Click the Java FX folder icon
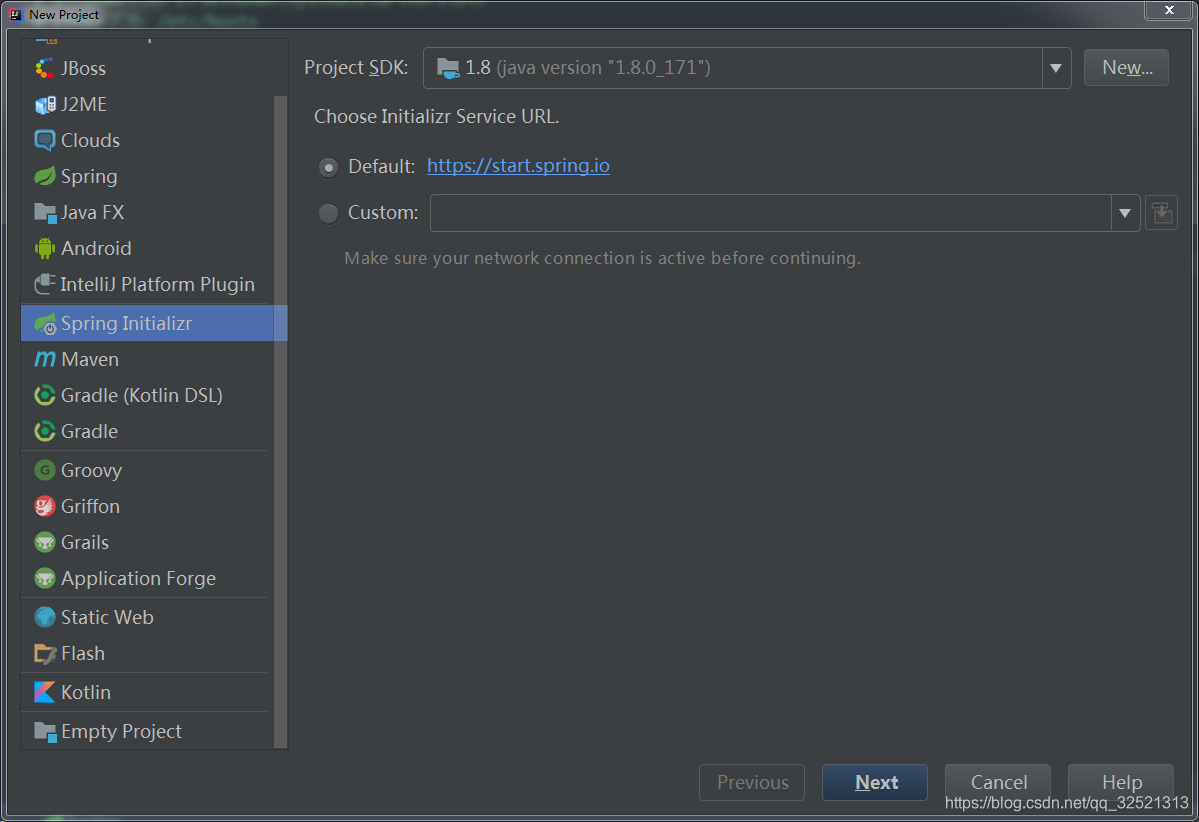This screenshot has height=822, width=1199. 44,212
